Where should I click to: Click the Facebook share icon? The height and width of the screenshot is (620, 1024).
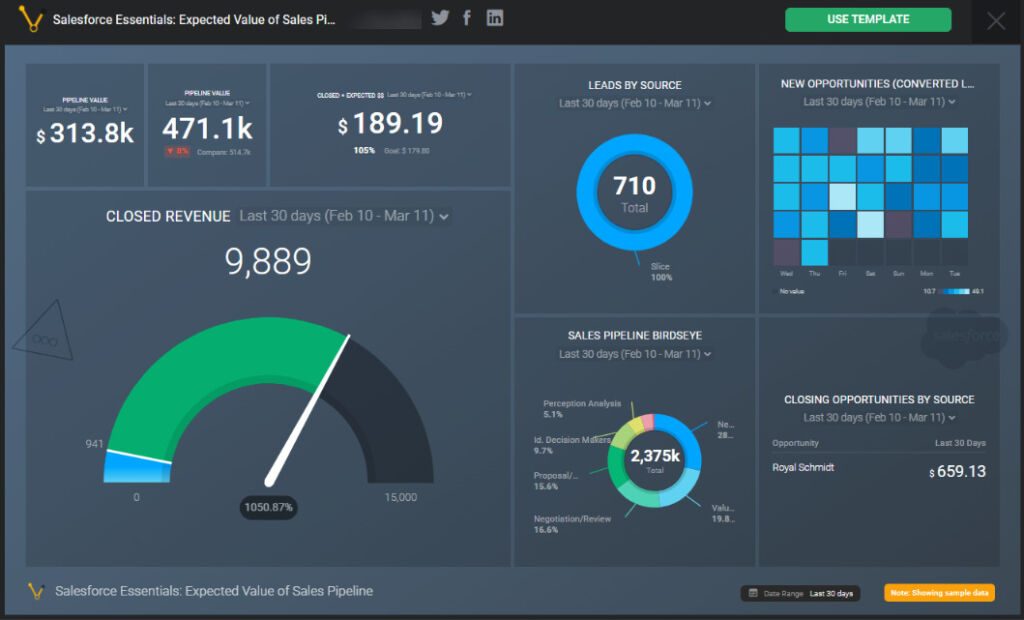pos(467,18)
